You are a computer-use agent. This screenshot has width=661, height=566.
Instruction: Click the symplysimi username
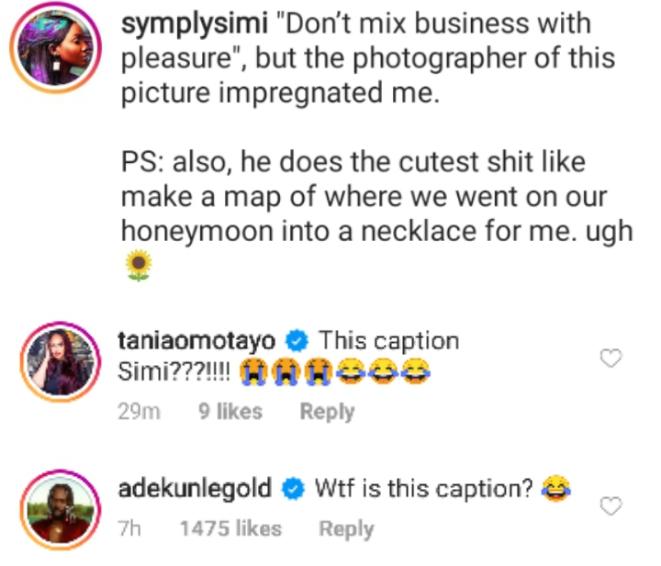(x=190, y=25)
